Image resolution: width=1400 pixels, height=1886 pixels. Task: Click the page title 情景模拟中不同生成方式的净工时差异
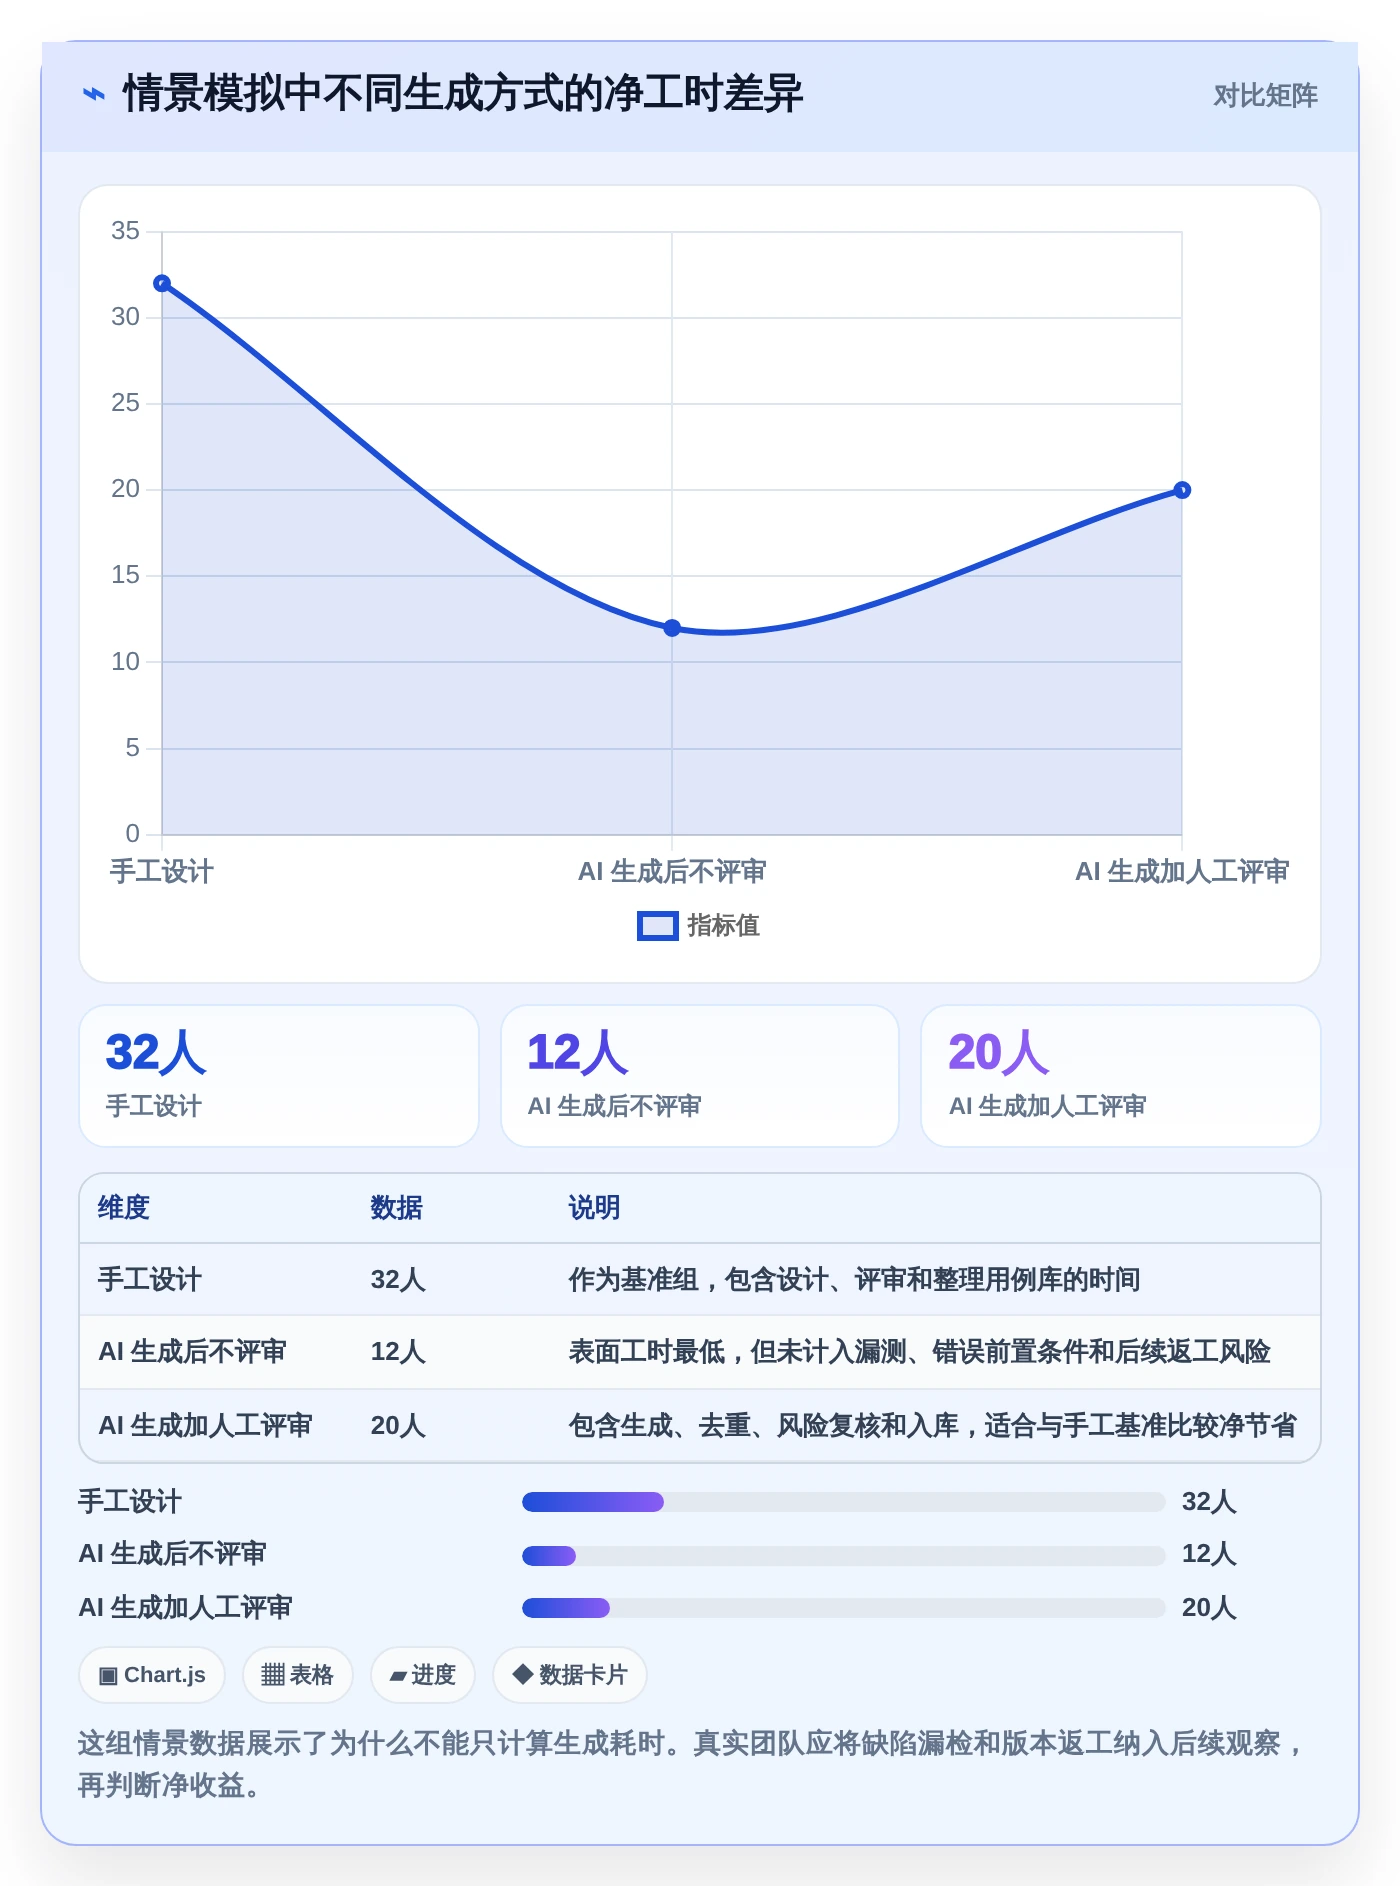(x=463, y=94)
